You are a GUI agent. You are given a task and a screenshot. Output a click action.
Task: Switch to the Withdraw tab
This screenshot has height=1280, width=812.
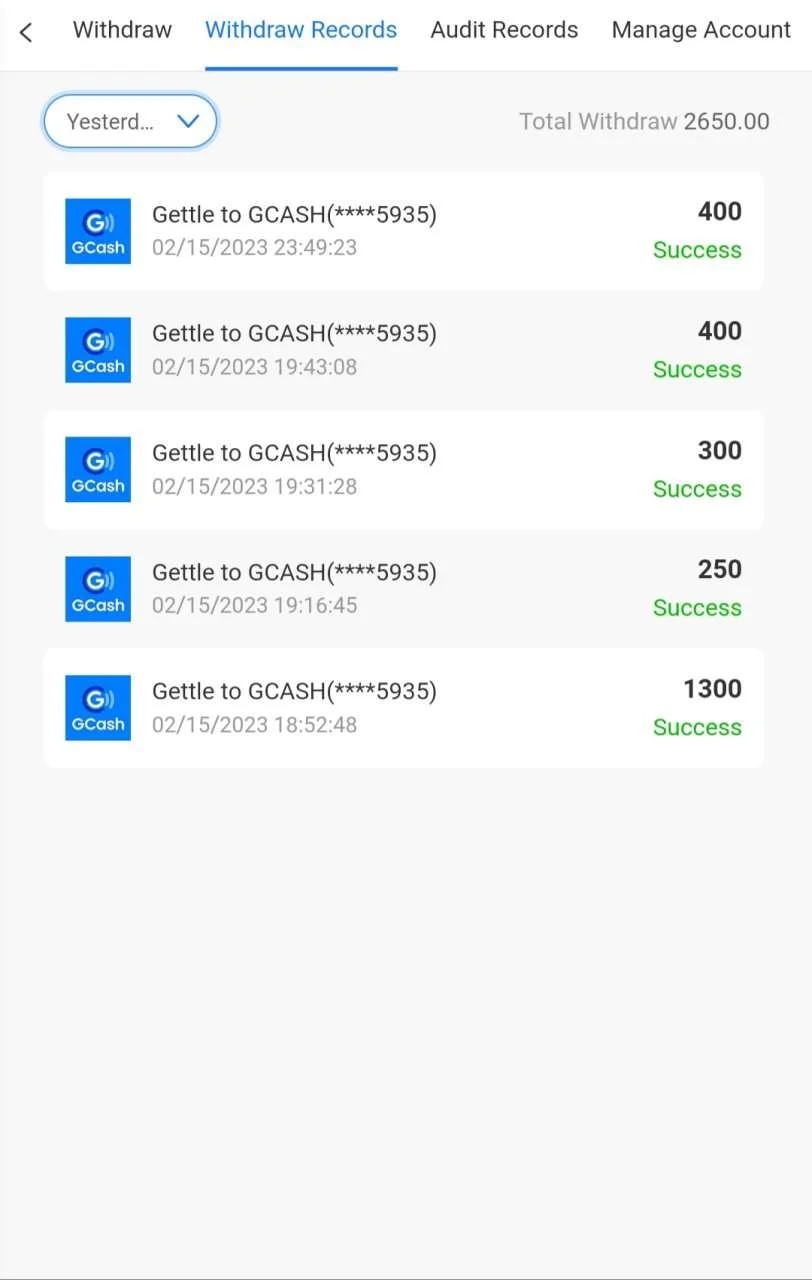click(x=122, y=30)
